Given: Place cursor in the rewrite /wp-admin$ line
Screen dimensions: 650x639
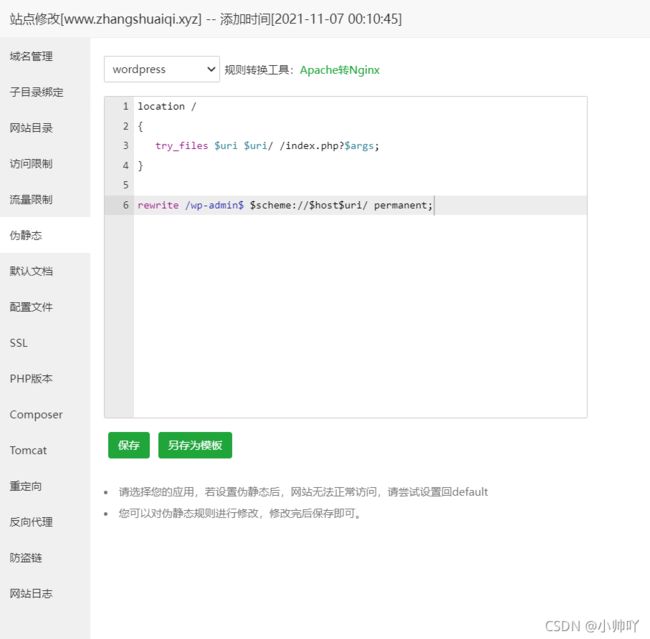Looking at the screenshot, I should (285, 205).
